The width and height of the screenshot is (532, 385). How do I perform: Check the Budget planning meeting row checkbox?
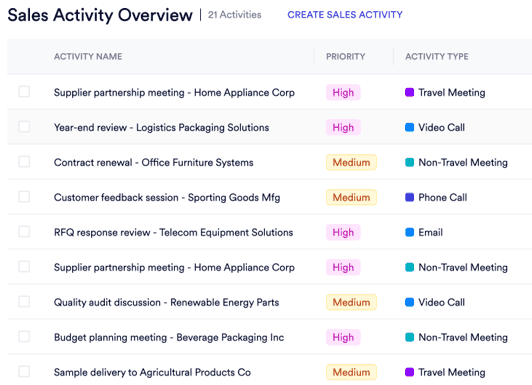[x=24, y=336]
